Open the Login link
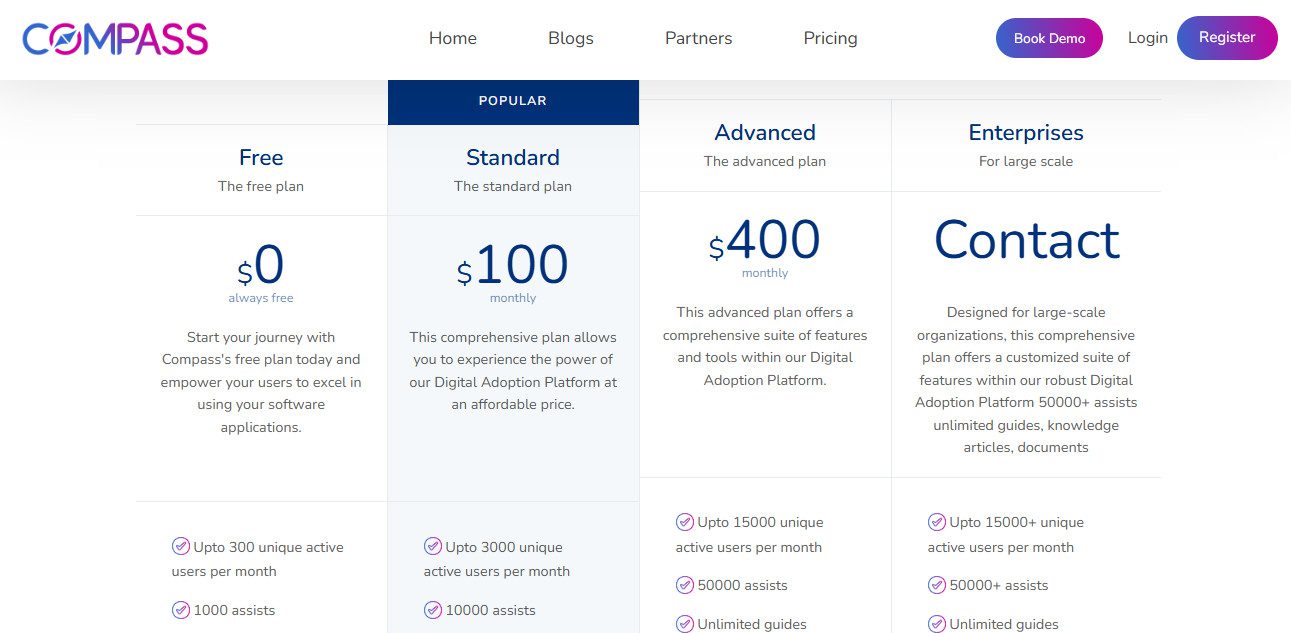 [x=1147, y=37]
